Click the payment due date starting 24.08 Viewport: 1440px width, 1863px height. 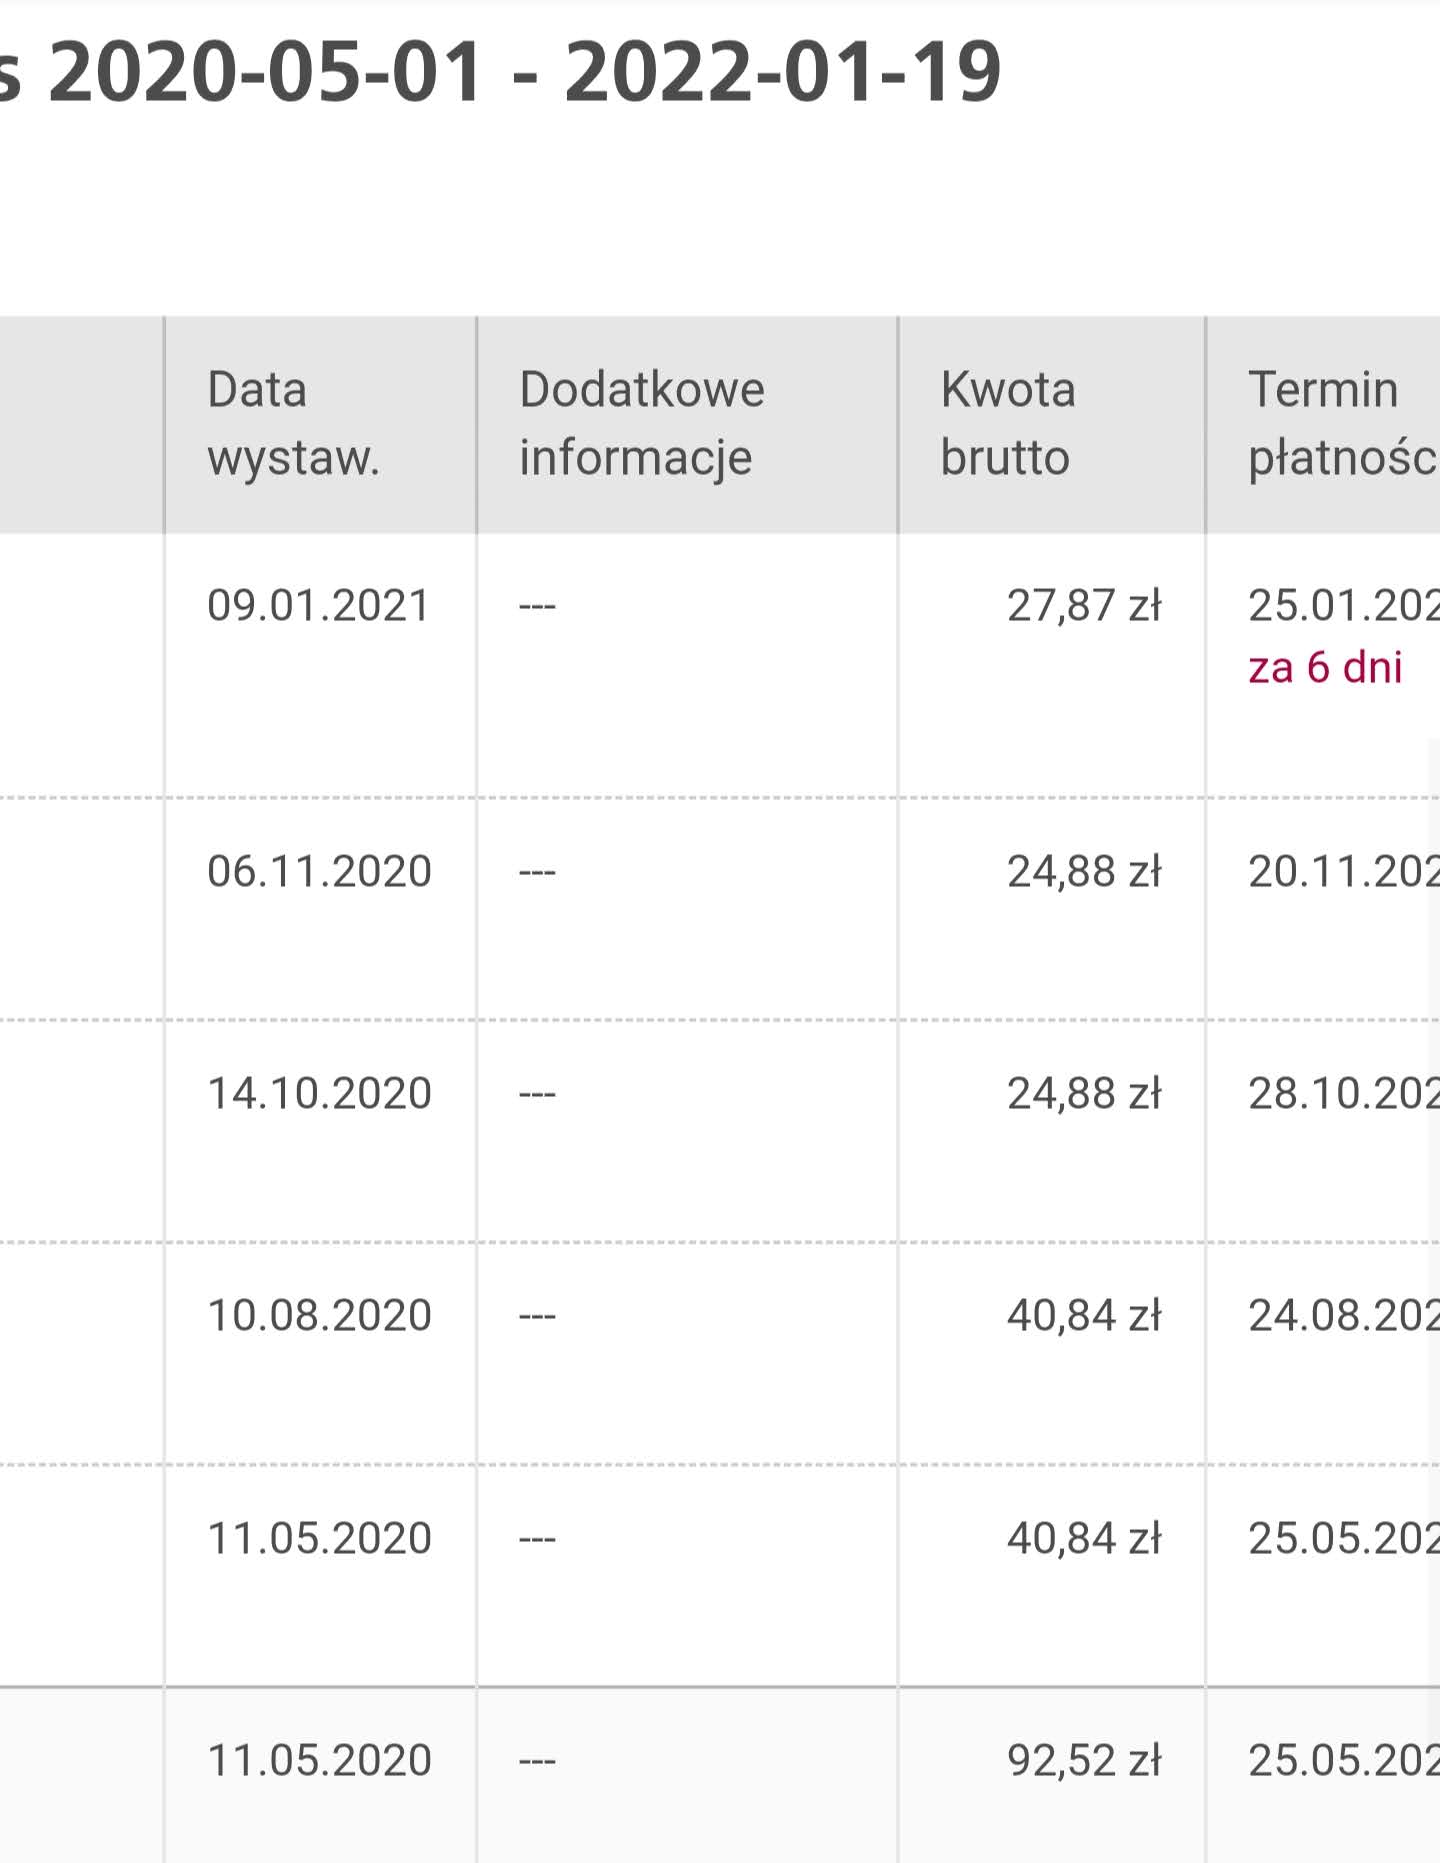click(1342, 1316)
